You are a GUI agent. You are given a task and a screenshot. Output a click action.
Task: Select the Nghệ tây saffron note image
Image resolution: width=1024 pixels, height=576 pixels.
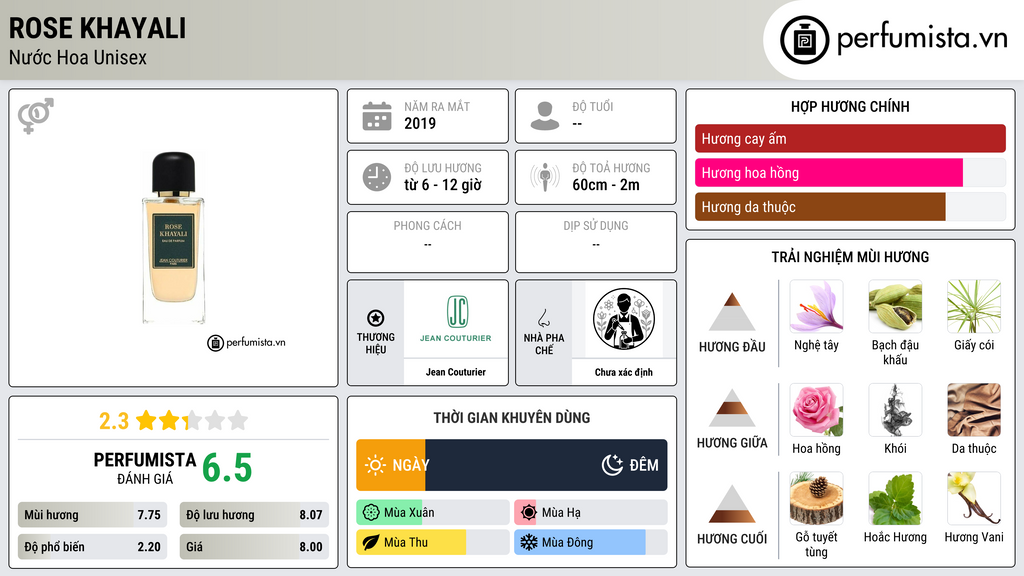point(816,306)
